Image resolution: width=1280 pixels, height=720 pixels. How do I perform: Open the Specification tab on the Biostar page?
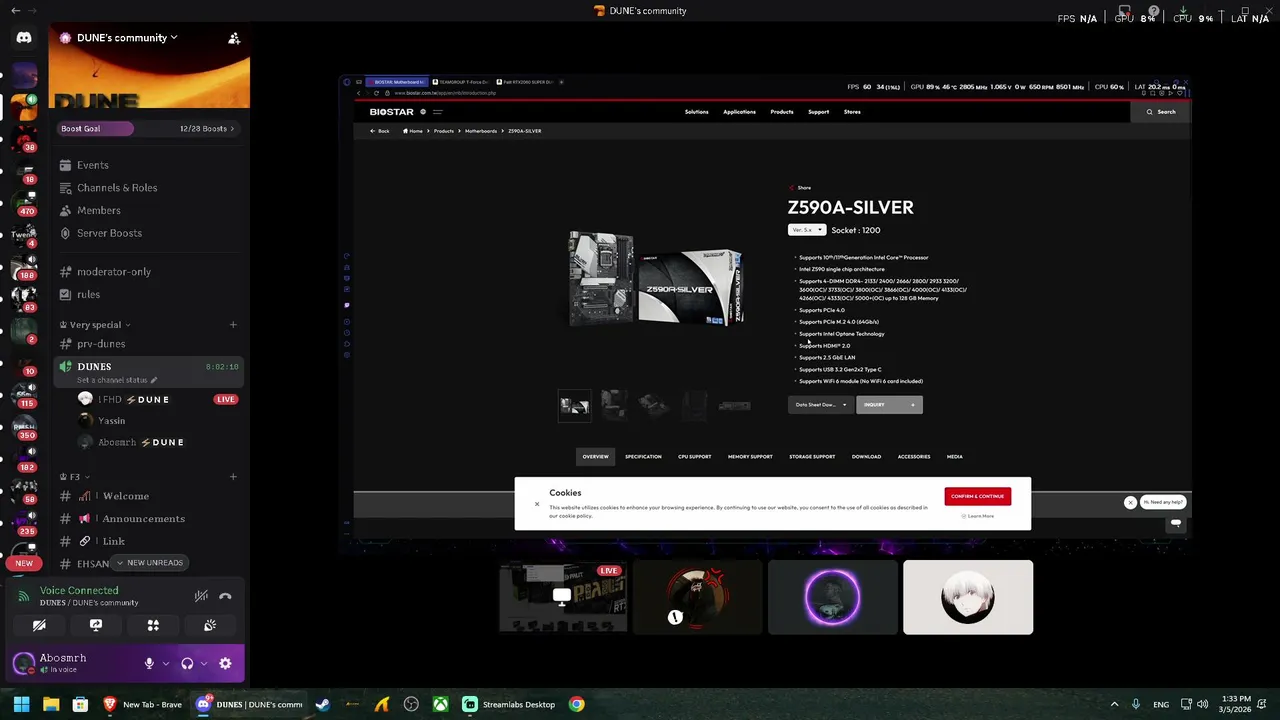click(643, 457)
